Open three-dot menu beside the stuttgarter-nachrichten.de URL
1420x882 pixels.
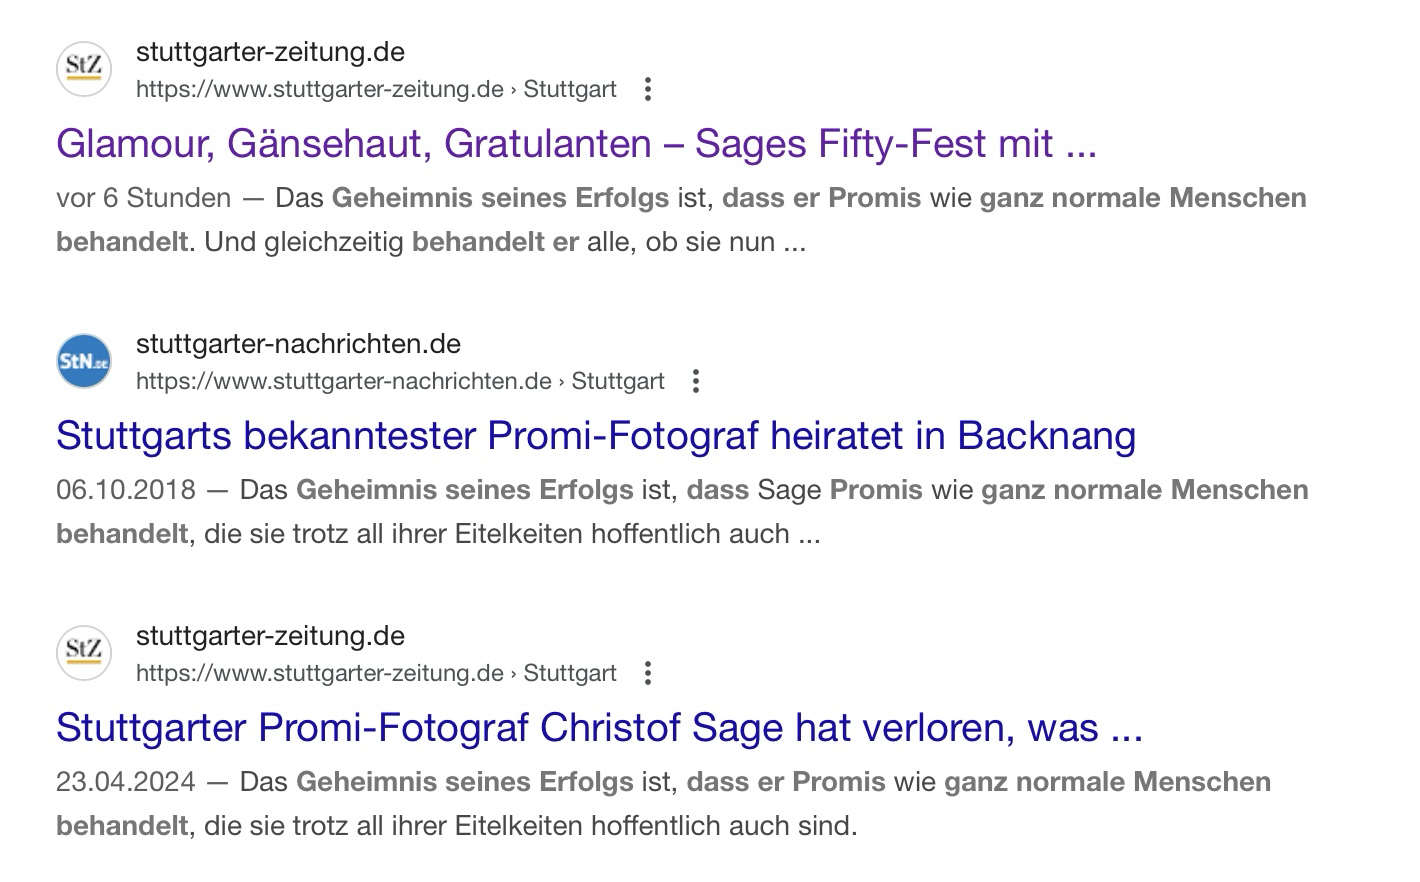[x=696, y=381]
